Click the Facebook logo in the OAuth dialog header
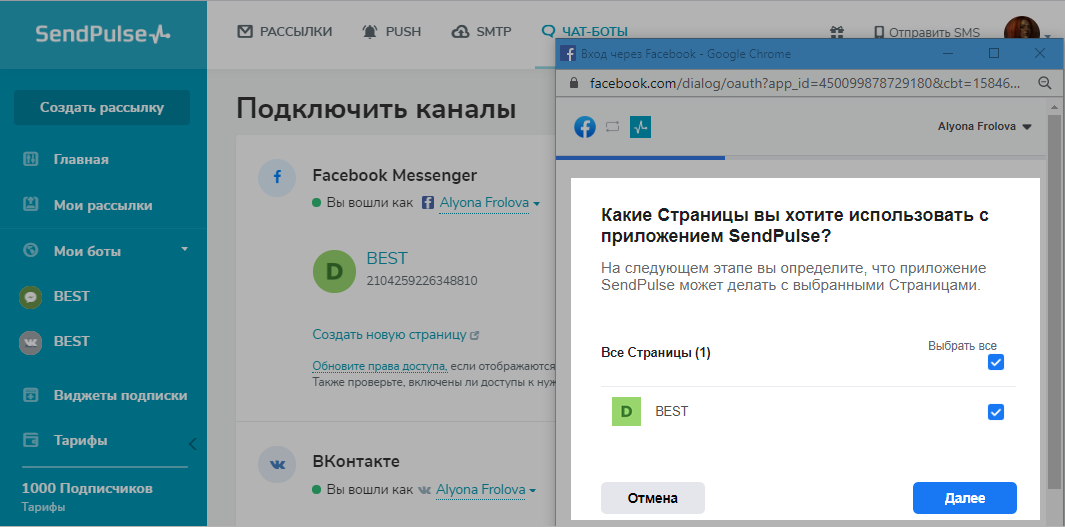1065x527 pixels. tap(585, 127)
